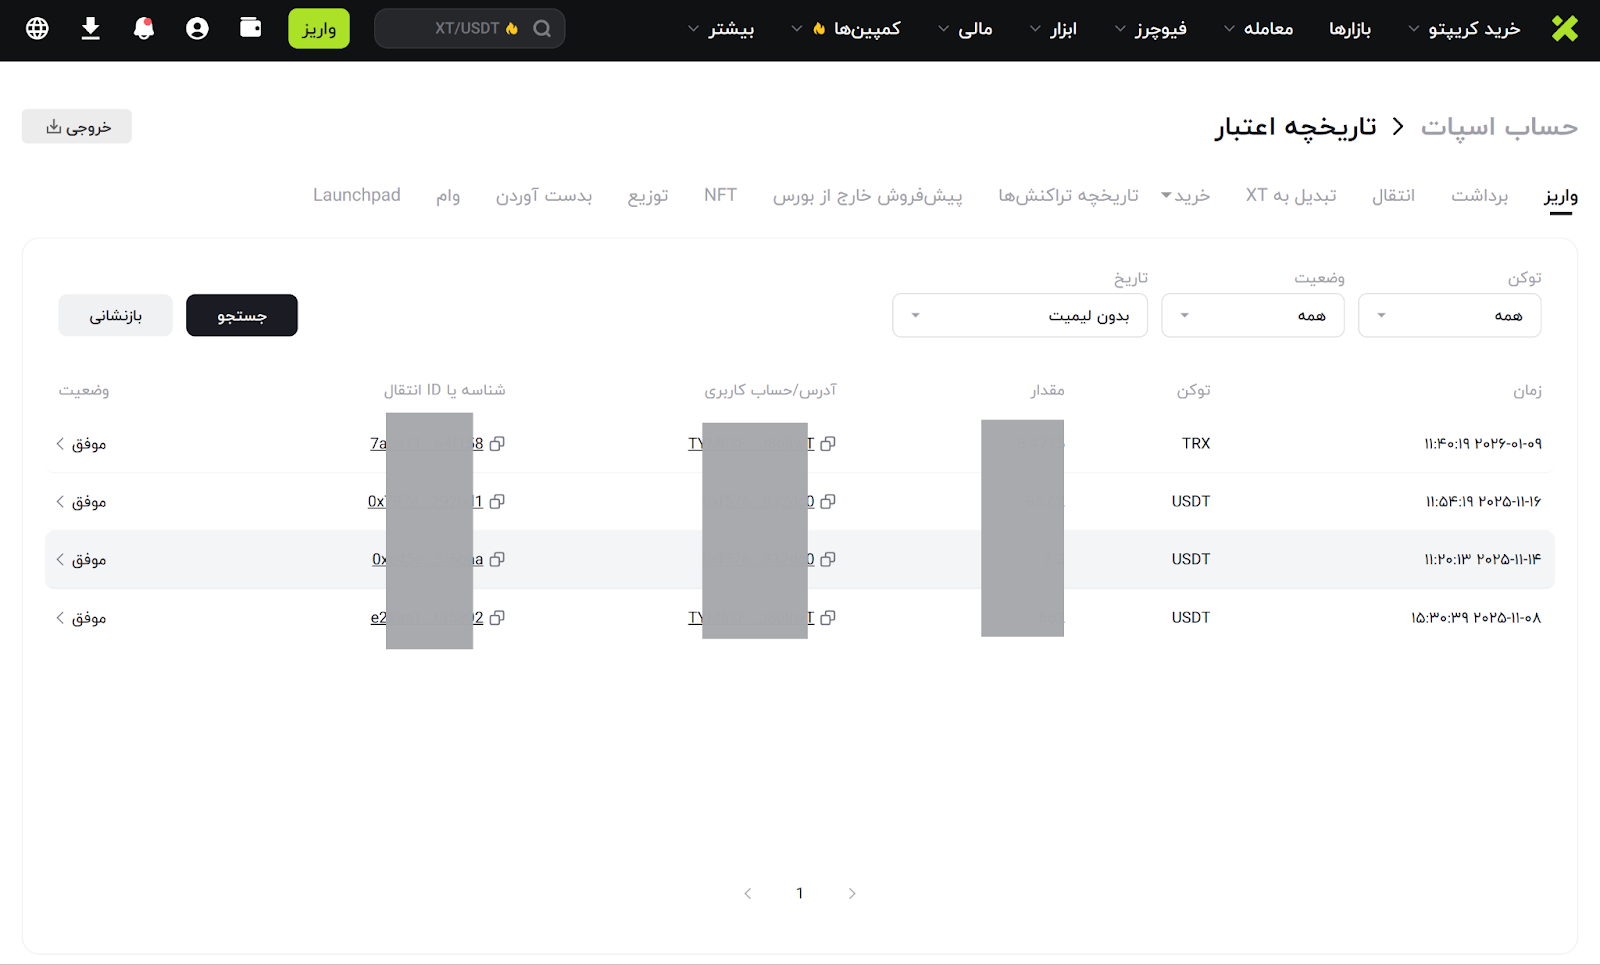
Task: Click the download app icon
Action: pyautogui.click(x=90, y=28)
